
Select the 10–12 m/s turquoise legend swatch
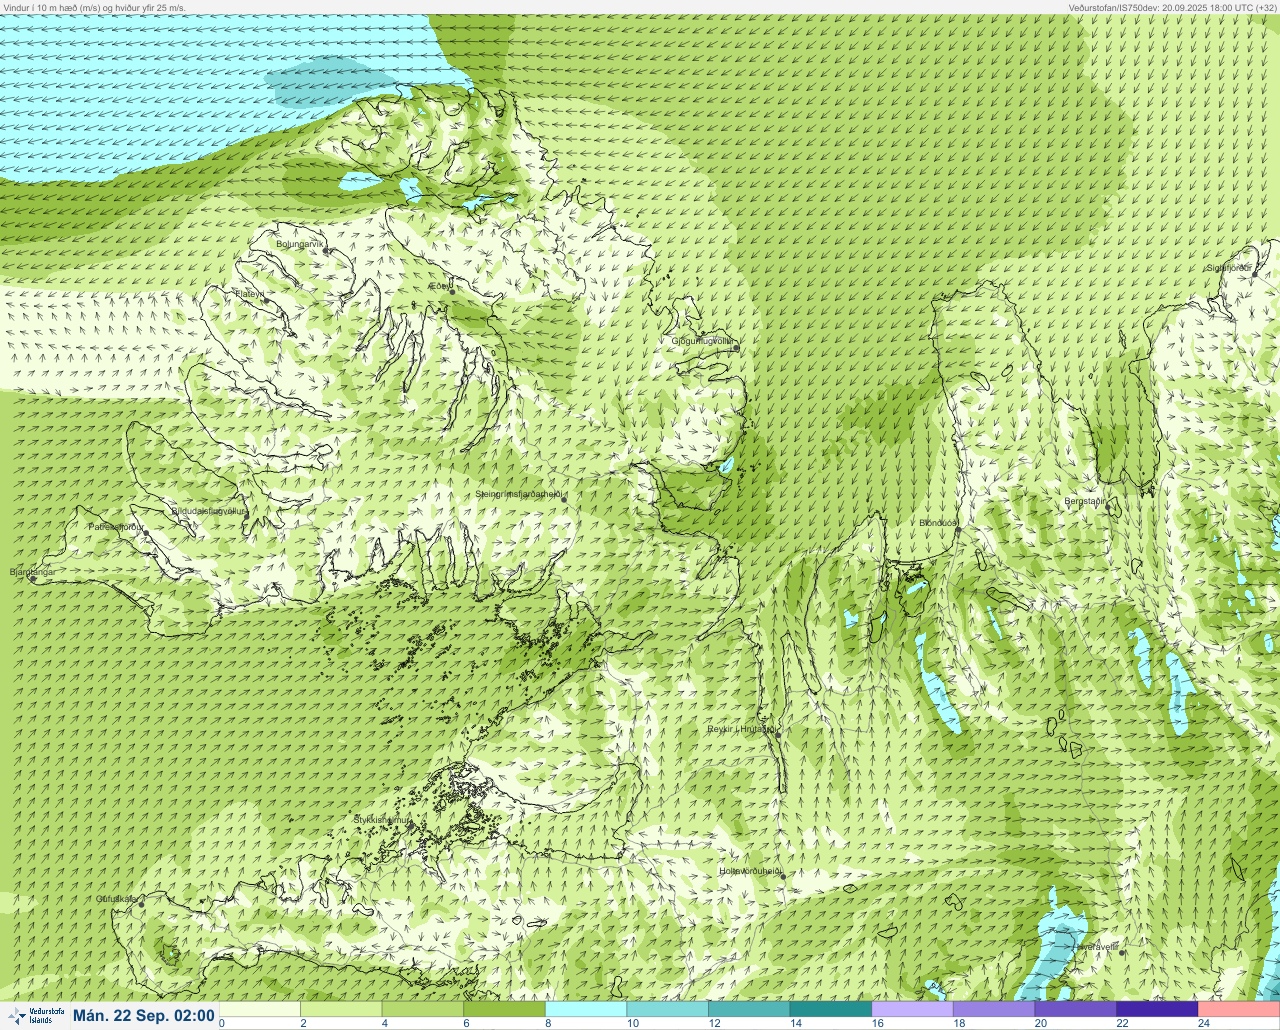[668, 1008]
